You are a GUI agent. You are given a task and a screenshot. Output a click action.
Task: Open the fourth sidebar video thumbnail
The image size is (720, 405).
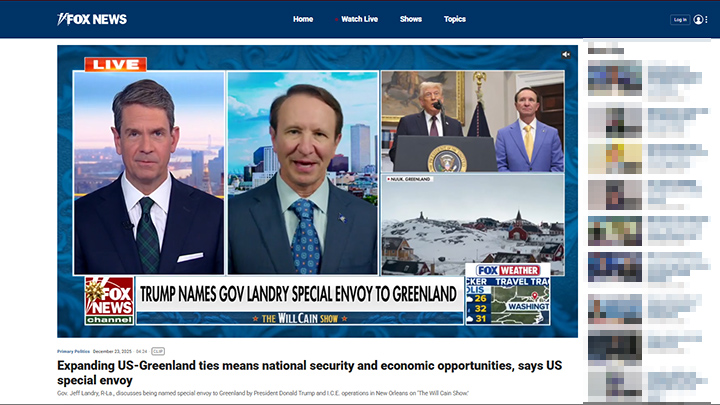614,195
